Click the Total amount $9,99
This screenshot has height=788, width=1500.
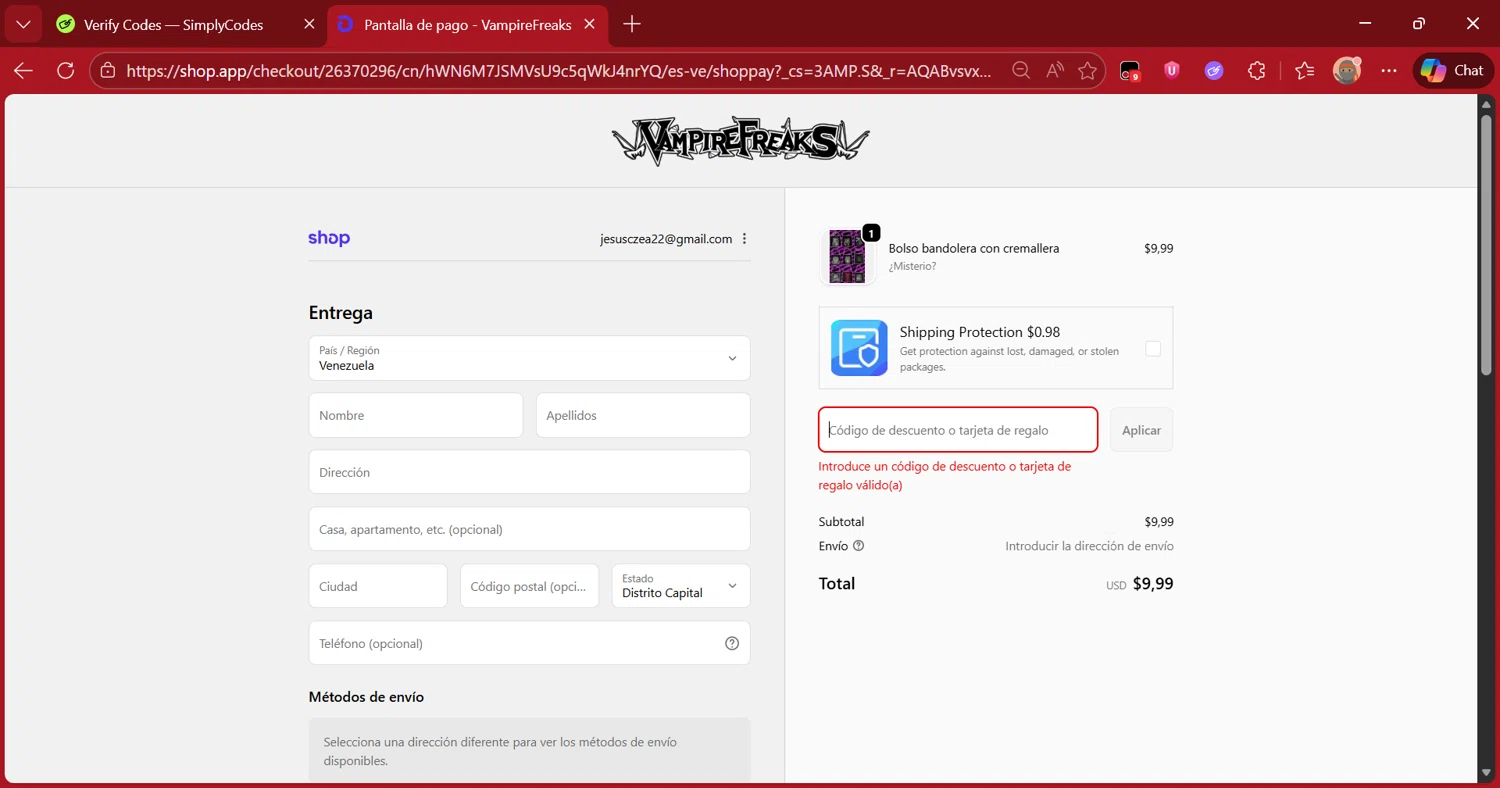[x=1153, y=584]
